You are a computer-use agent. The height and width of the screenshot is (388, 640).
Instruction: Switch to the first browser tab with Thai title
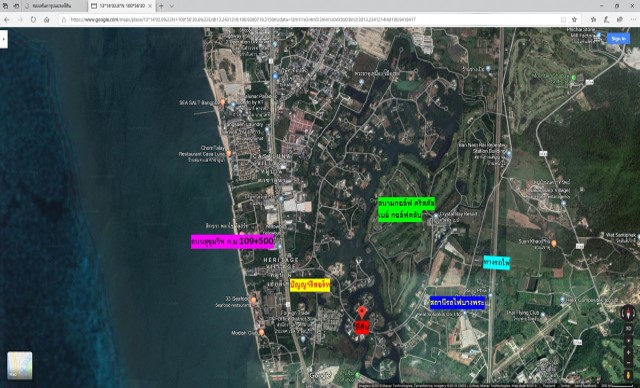pos(55,6)
